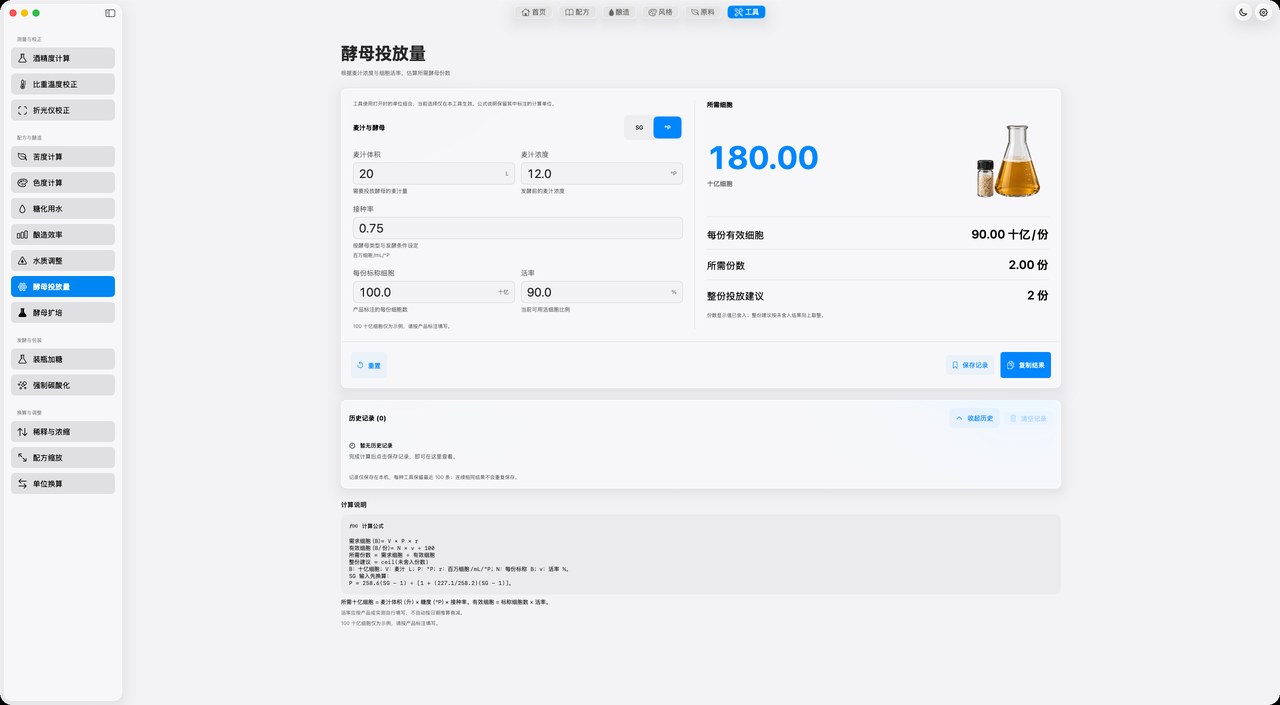Image resolution: width=1280 pixels, height=705 pixels.
Task: Select the °P unit option
Action: pos(667,128)
